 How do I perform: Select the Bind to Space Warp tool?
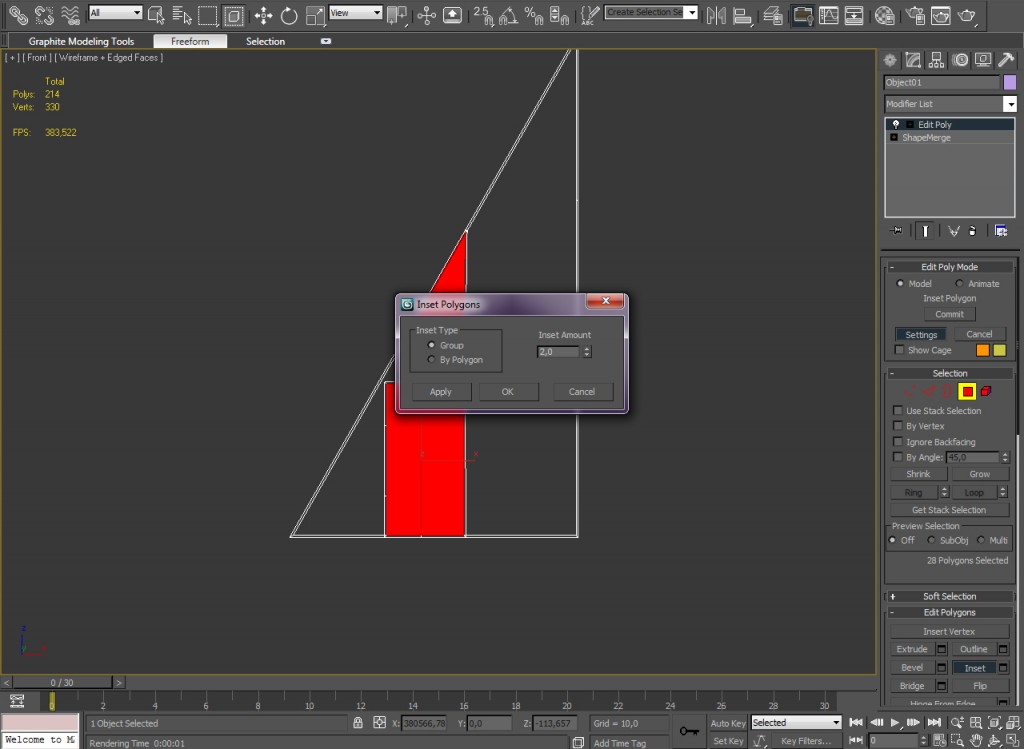(70, 14)
